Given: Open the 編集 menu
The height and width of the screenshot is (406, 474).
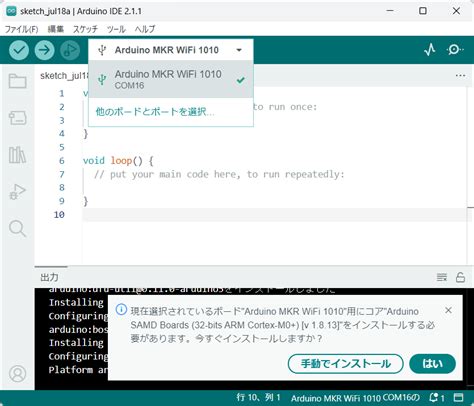Looking at the screenshot, I should [56, 29].
